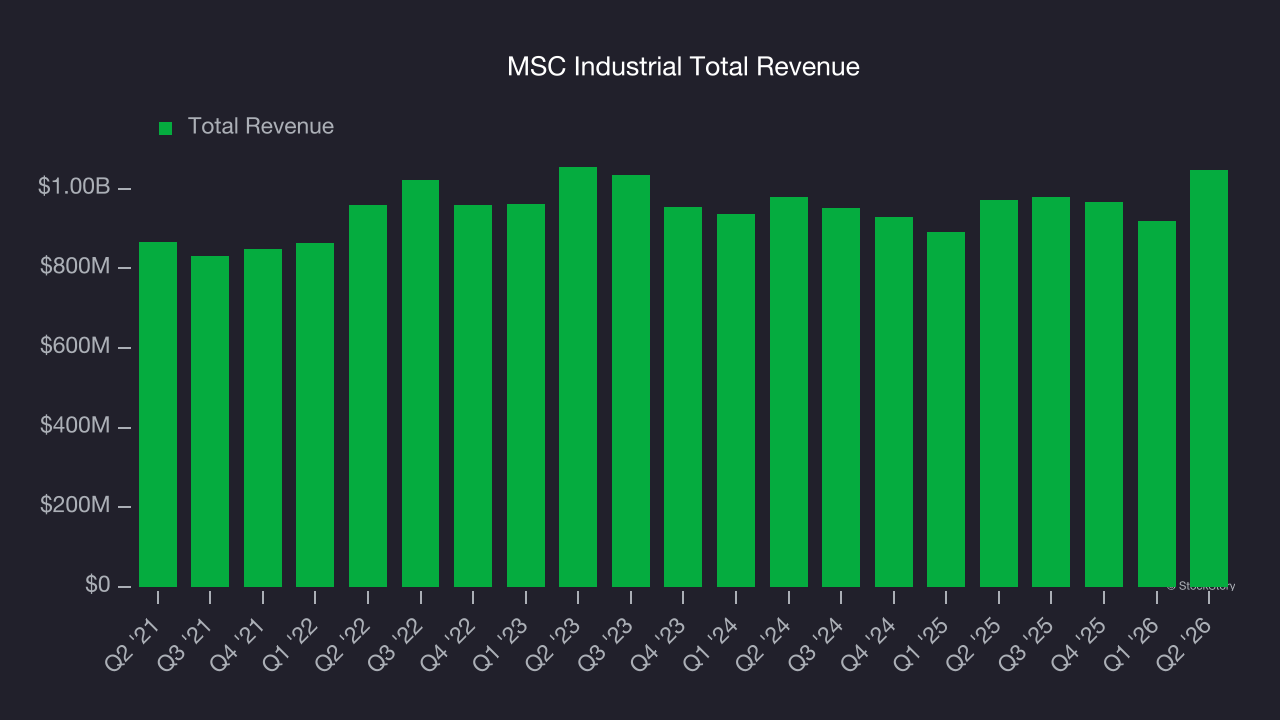Click the $200M y-axis label
The width and height of the screenshot is (1280, 720).
click(74, 505)
